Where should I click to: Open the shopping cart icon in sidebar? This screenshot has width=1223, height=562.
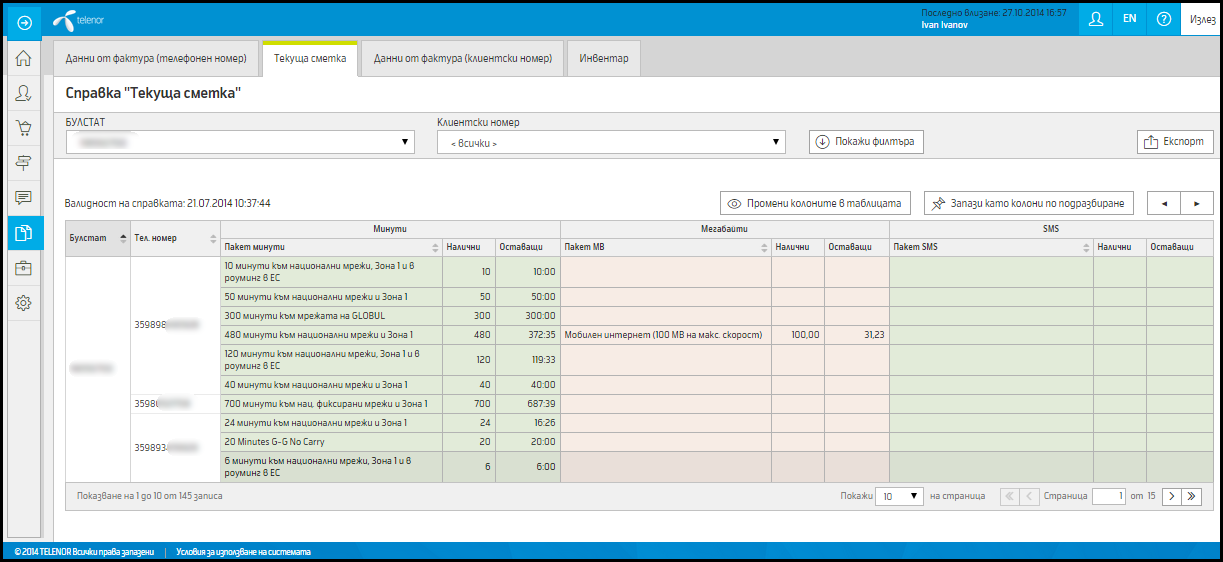tap(23, 128)
